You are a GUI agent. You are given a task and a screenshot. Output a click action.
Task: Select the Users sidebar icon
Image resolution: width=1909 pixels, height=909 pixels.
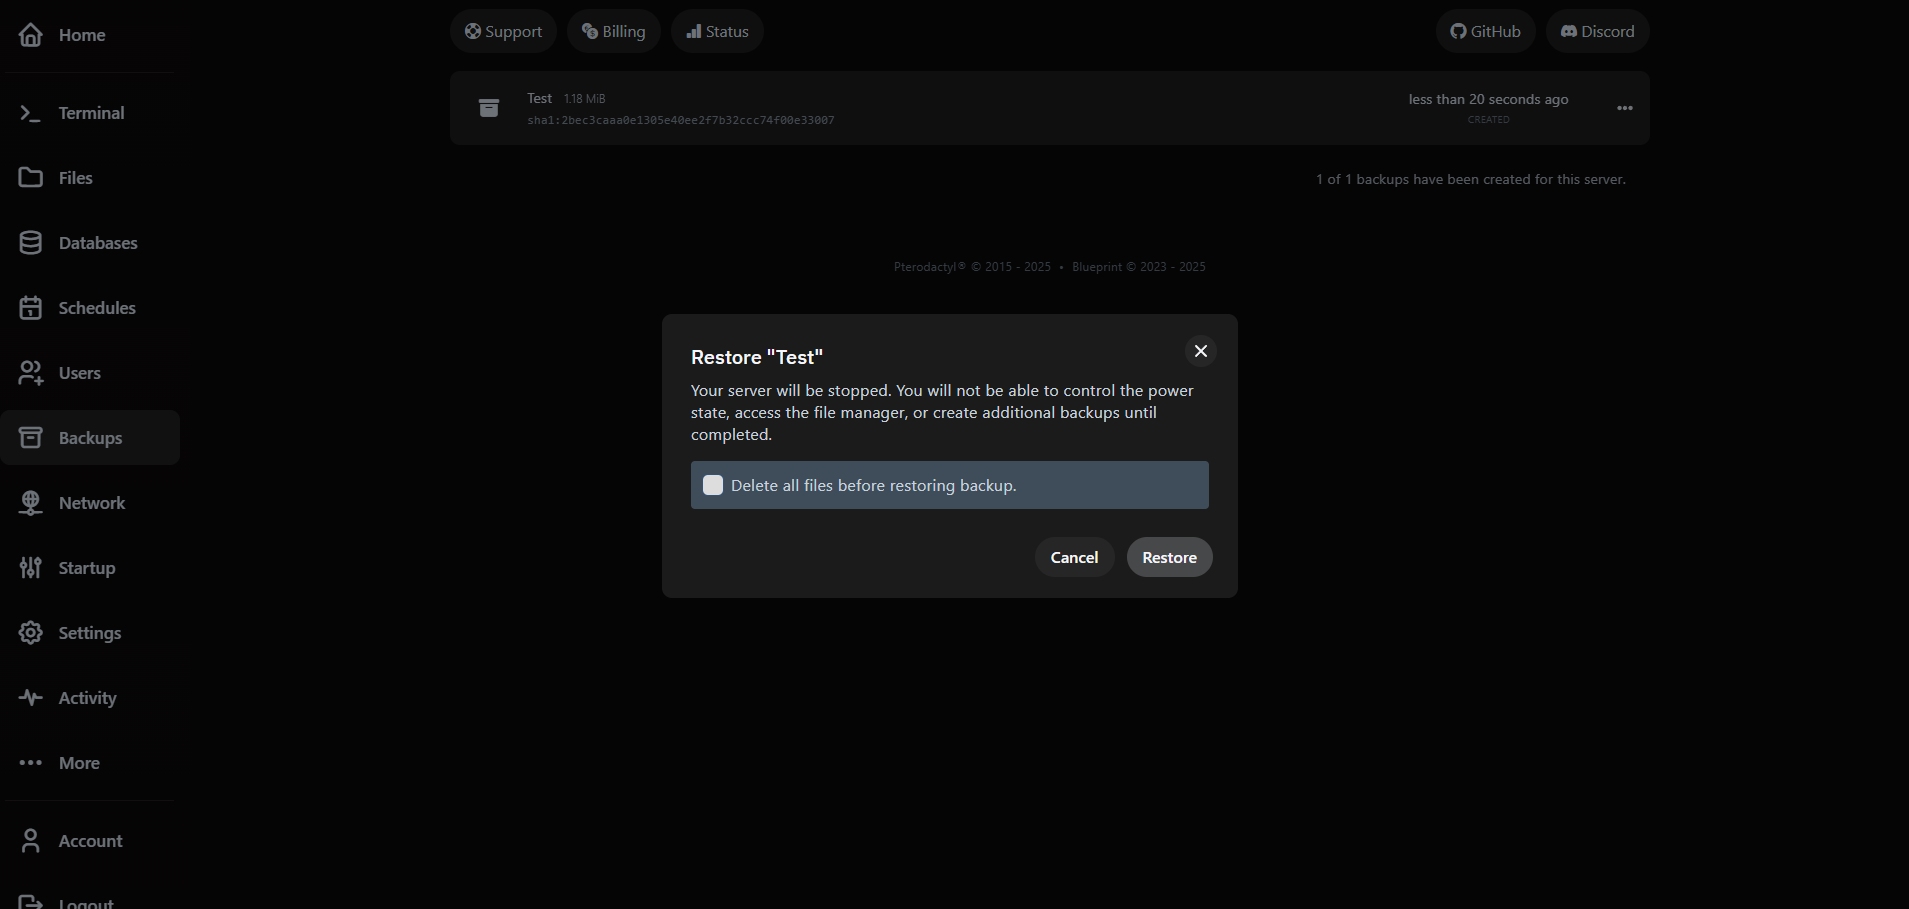point(31,372)
